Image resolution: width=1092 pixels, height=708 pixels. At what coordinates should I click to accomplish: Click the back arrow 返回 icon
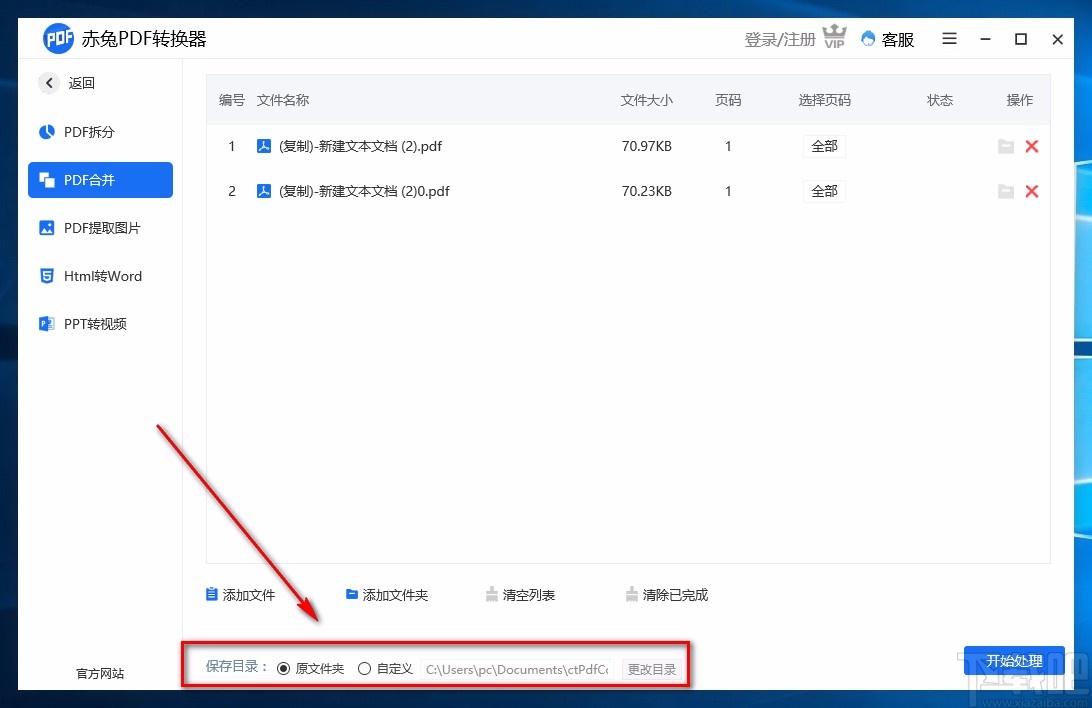[49, 83]
